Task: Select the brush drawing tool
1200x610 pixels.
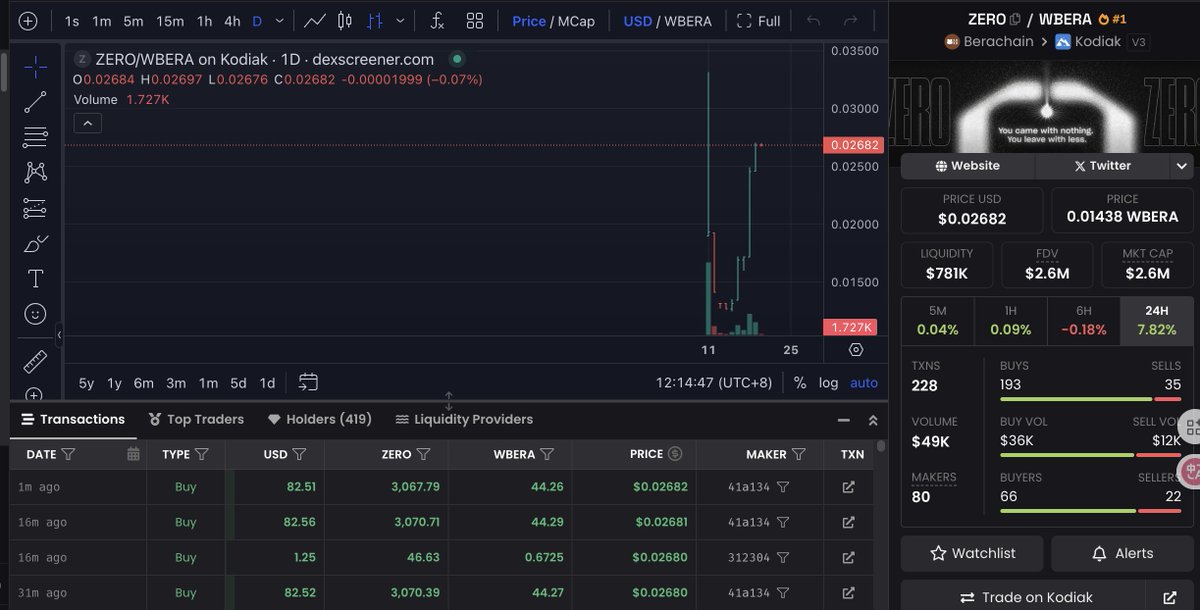Action: pos(35,243)
